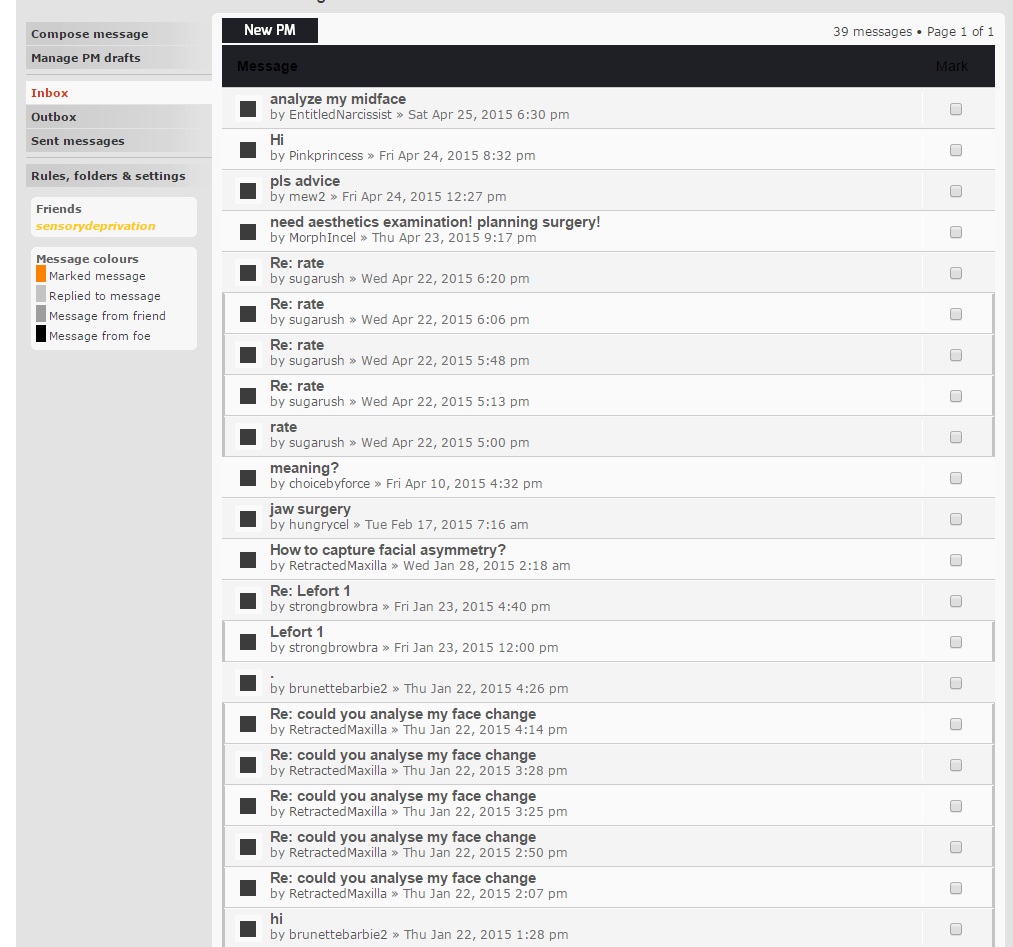Click message icon for 'rate' 5:00 pm
The image size is (1013, 947).
248,437
